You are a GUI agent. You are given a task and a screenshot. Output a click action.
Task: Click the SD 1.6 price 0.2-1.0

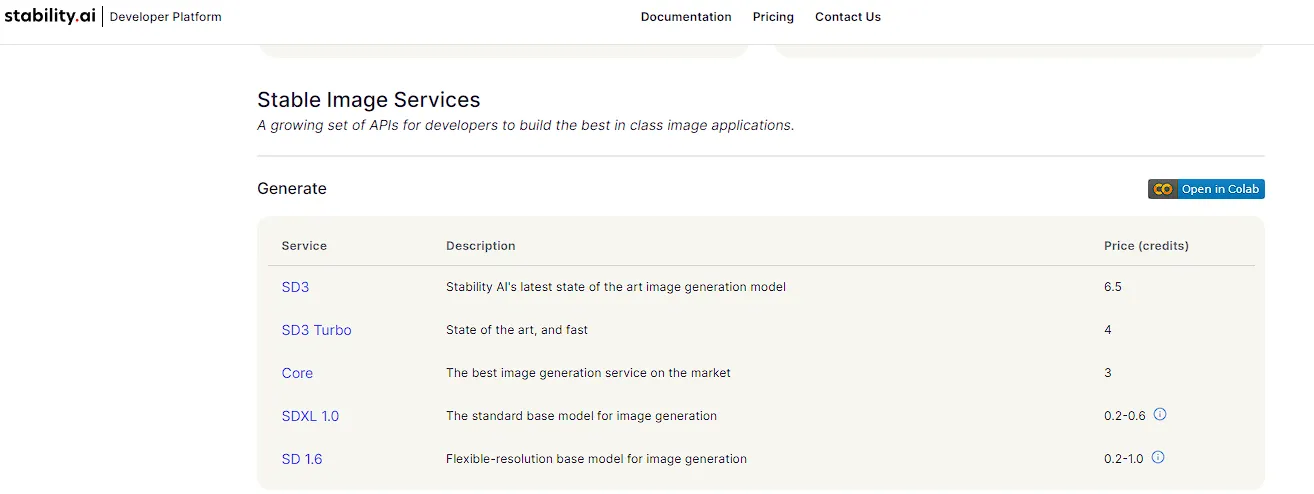coord(1124,459)
